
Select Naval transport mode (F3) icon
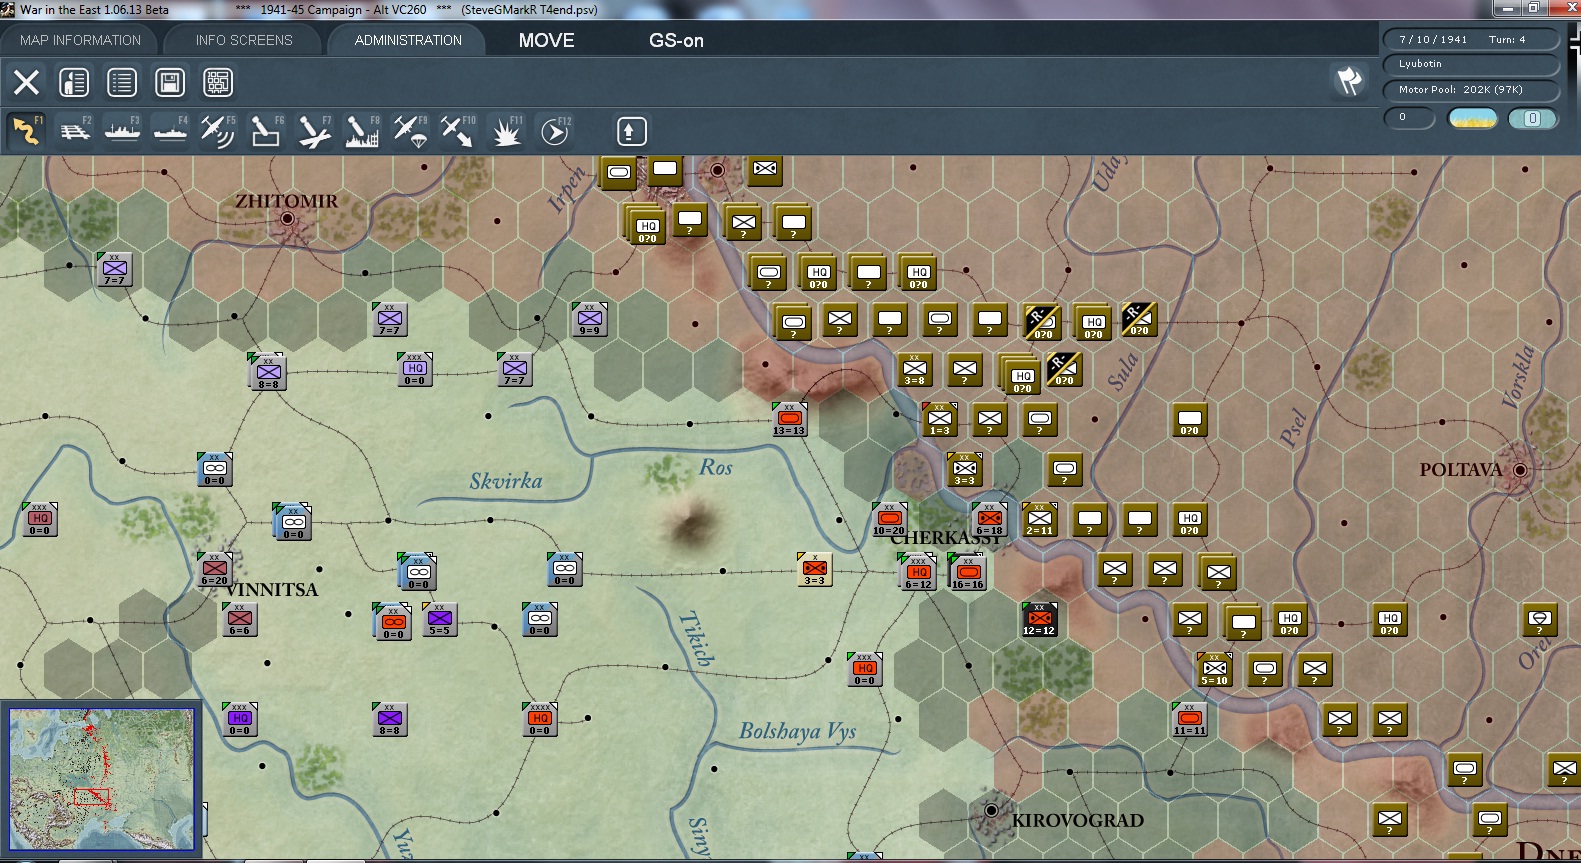coord(122,131)
